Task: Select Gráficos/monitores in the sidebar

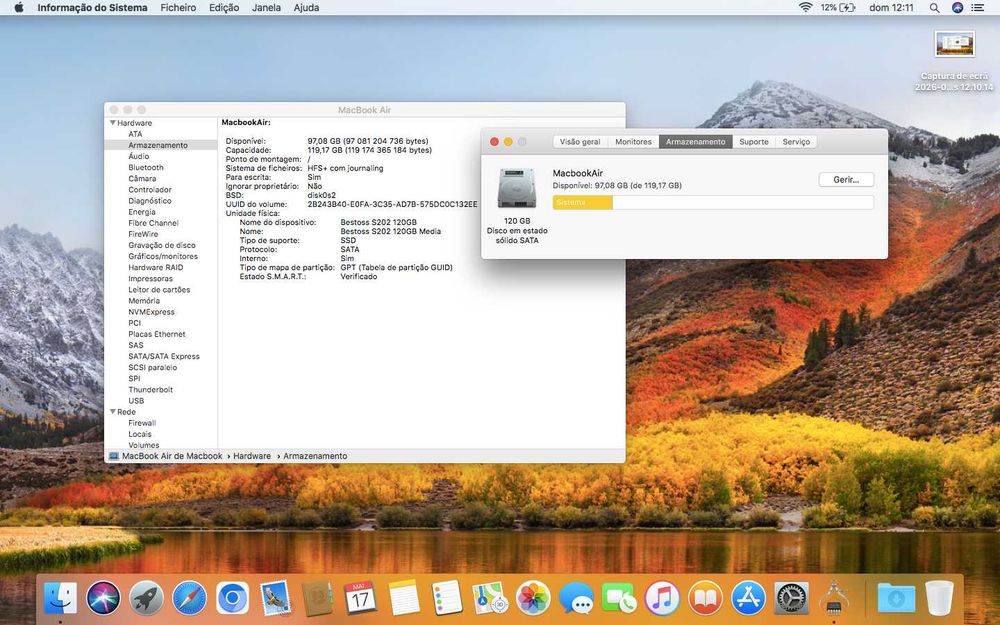Action: [163, 256]
